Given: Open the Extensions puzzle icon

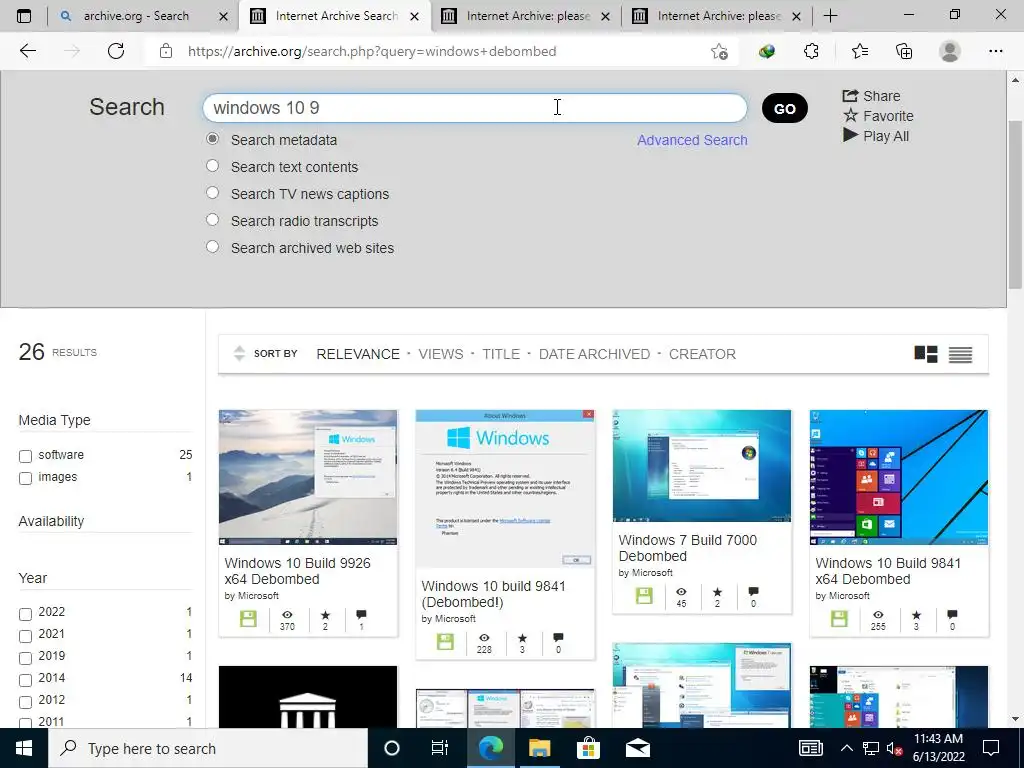Looking at the screenshot, I should 811,51.
